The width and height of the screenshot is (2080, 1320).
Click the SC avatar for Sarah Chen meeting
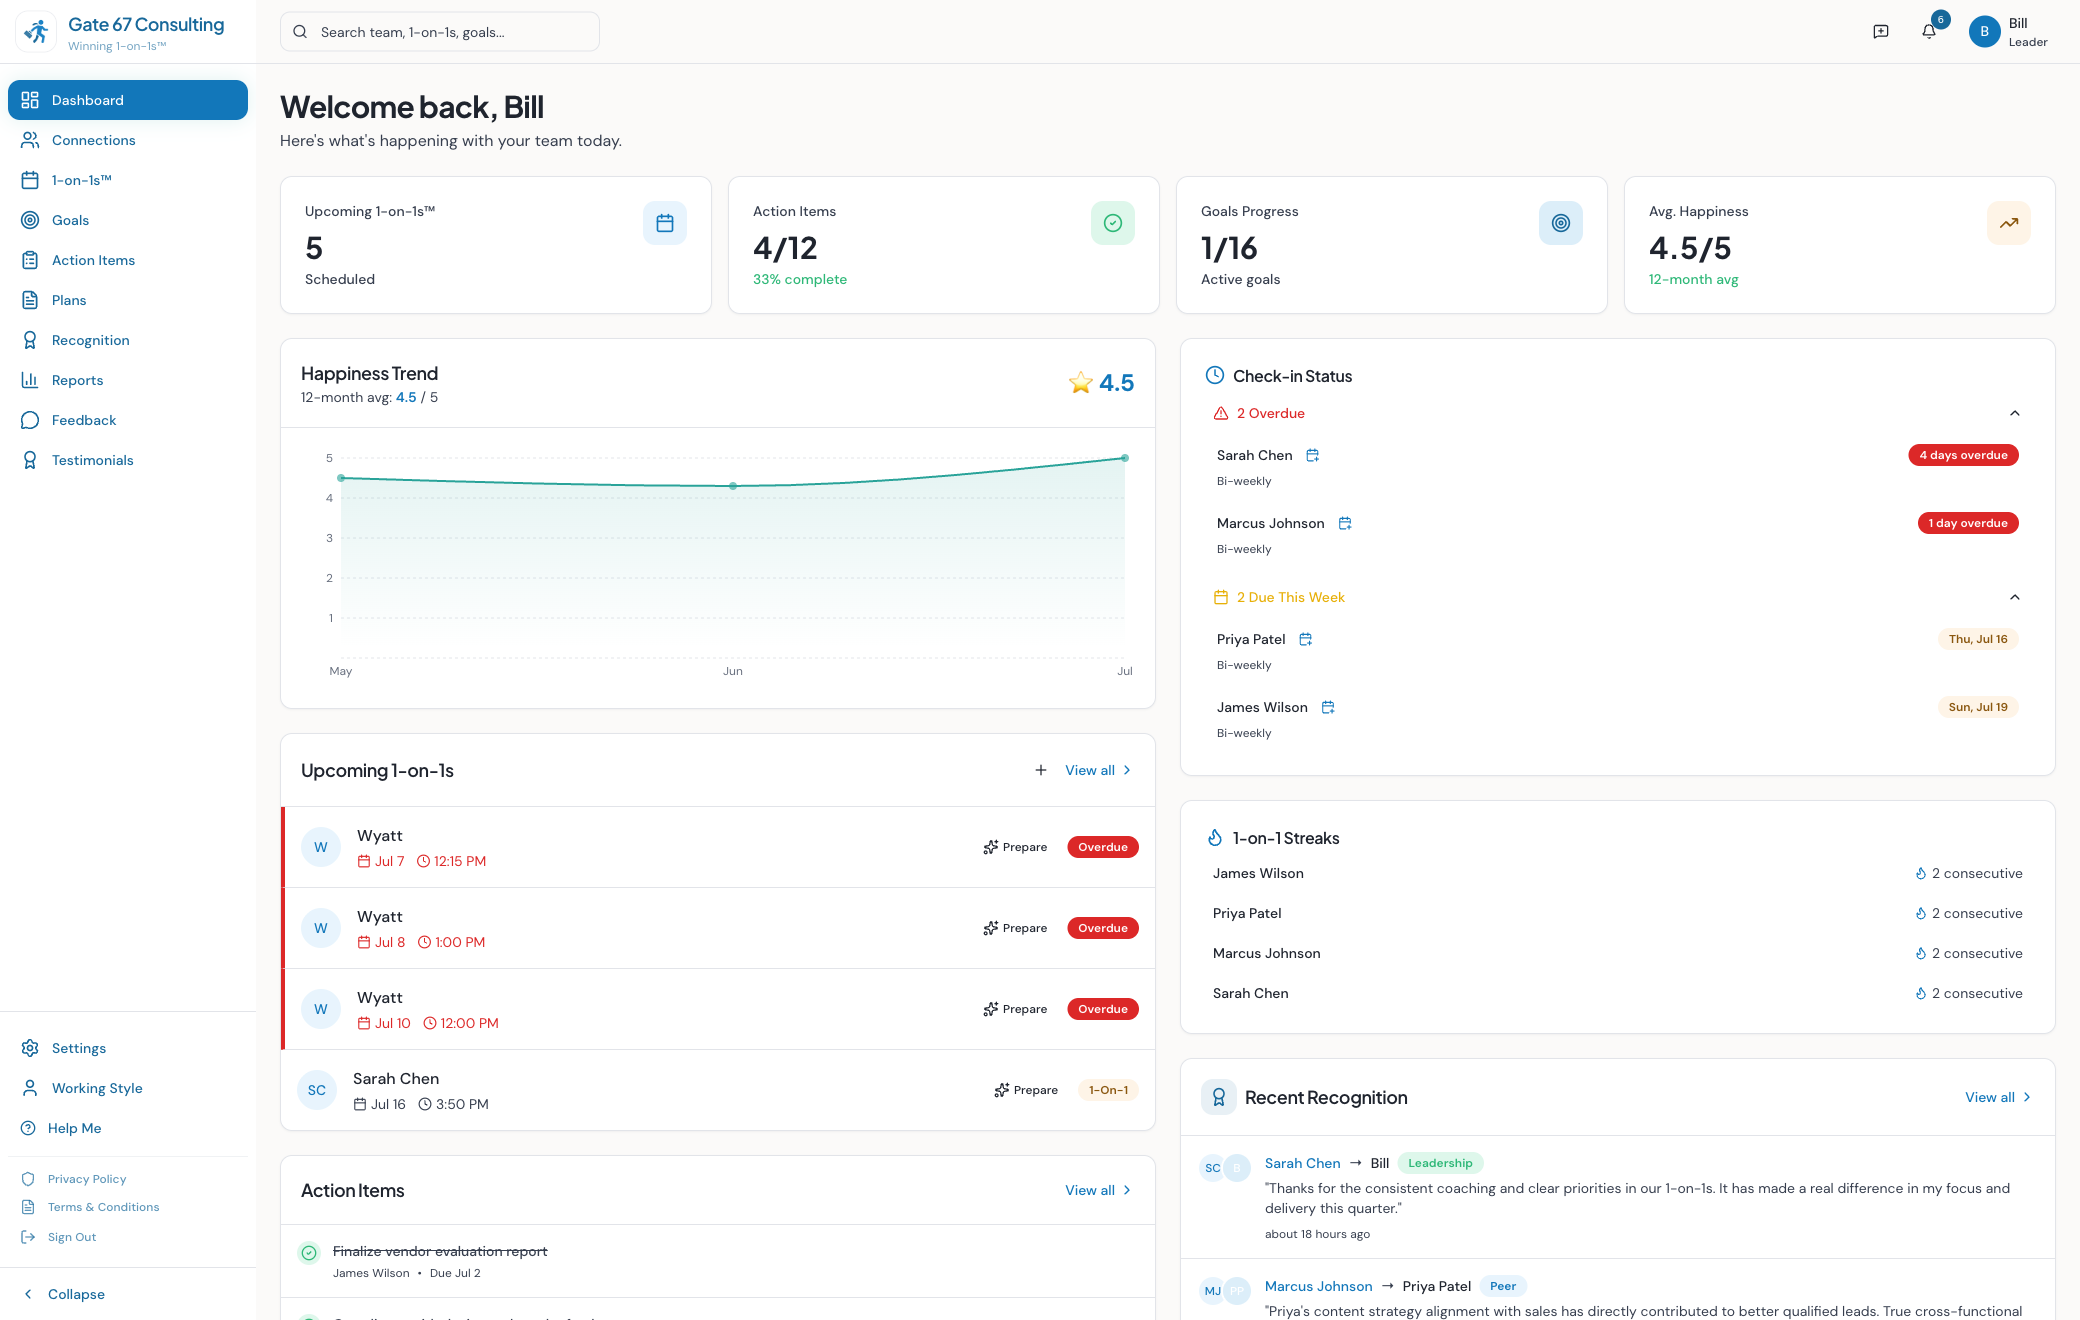(317, 1090)
